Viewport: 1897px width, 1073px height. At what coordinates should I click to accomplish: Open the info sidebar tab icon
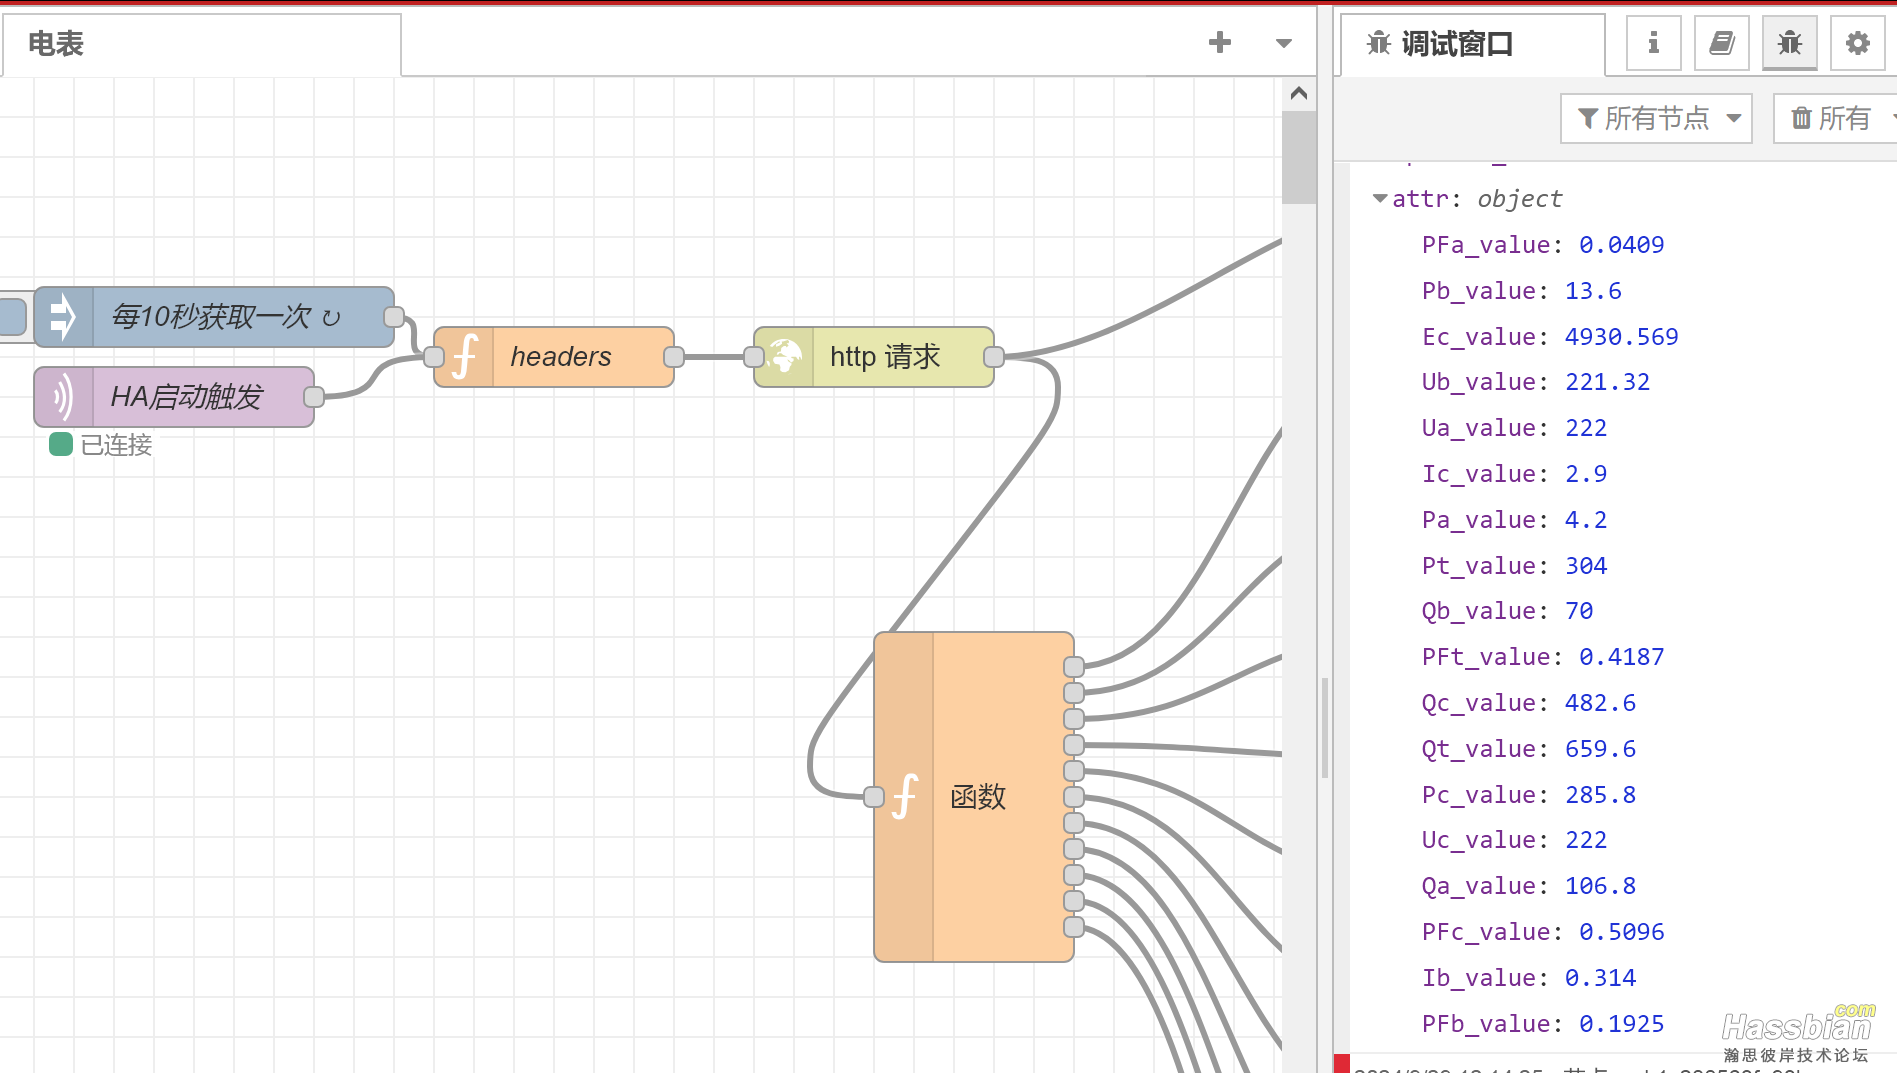pos(1653,43)
